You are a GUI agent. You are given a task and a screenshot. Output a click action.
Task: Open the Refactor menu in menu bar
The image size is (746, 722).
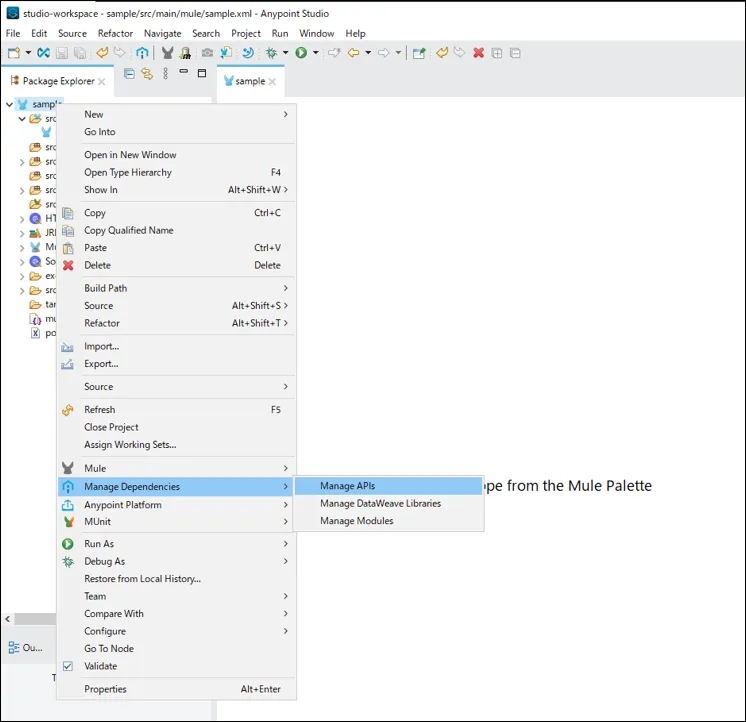tap(115, 33)
